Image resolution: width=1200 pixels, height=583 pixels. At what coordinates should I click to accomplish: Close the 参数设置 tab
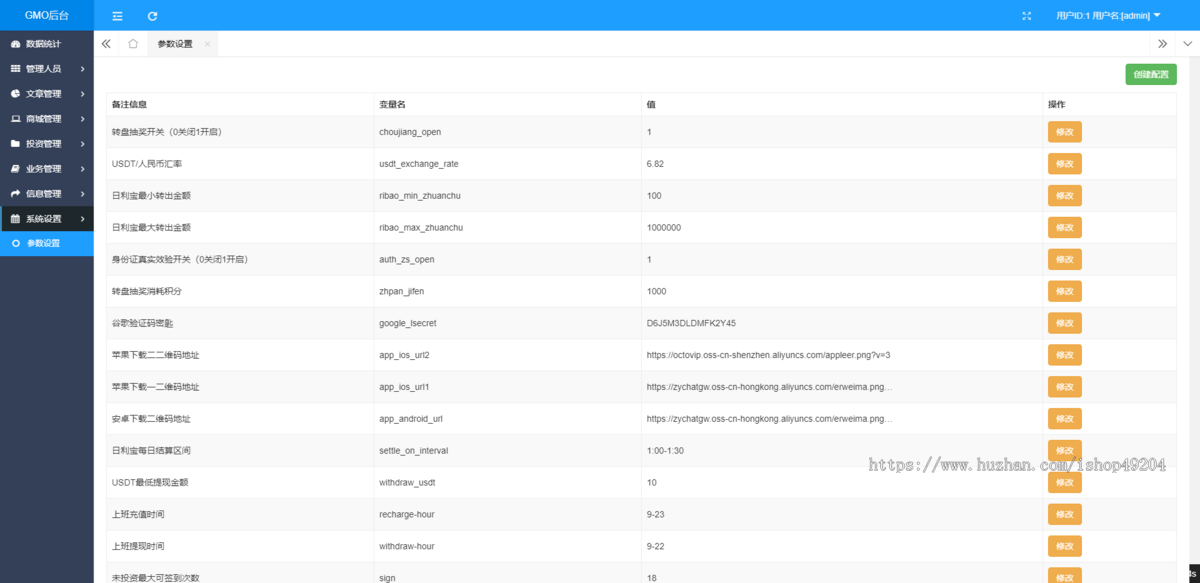tap(207, 44)
